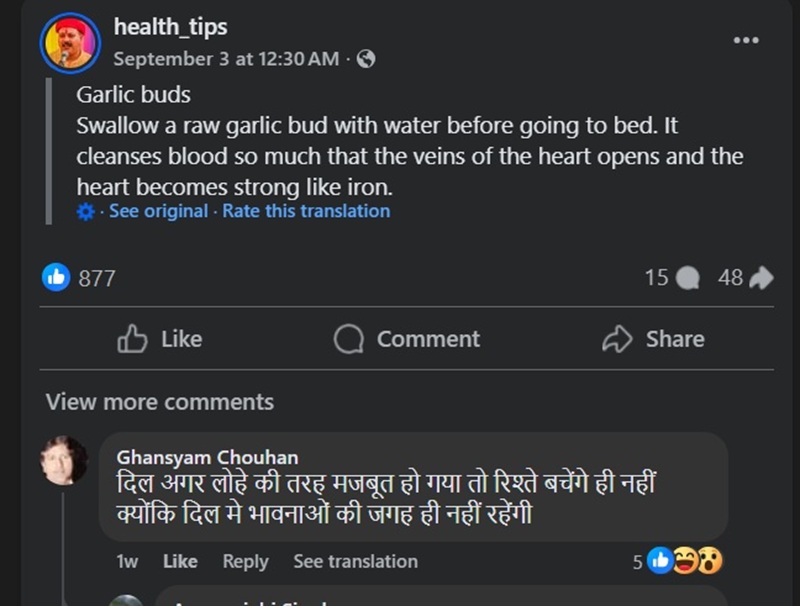Screen dimensions: 800x606
Task: Show the original post text
Action: 159,211
